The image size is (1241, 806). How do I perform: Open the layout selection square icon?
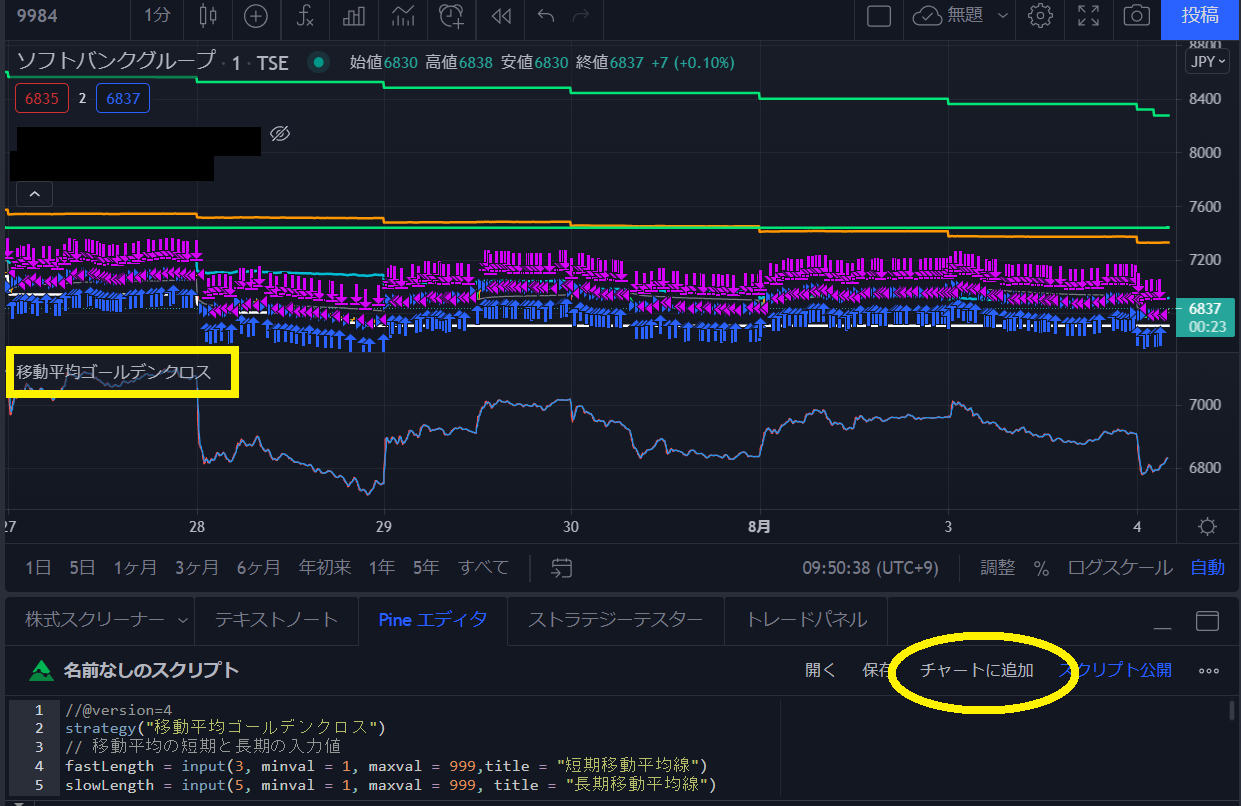[878, 16]
